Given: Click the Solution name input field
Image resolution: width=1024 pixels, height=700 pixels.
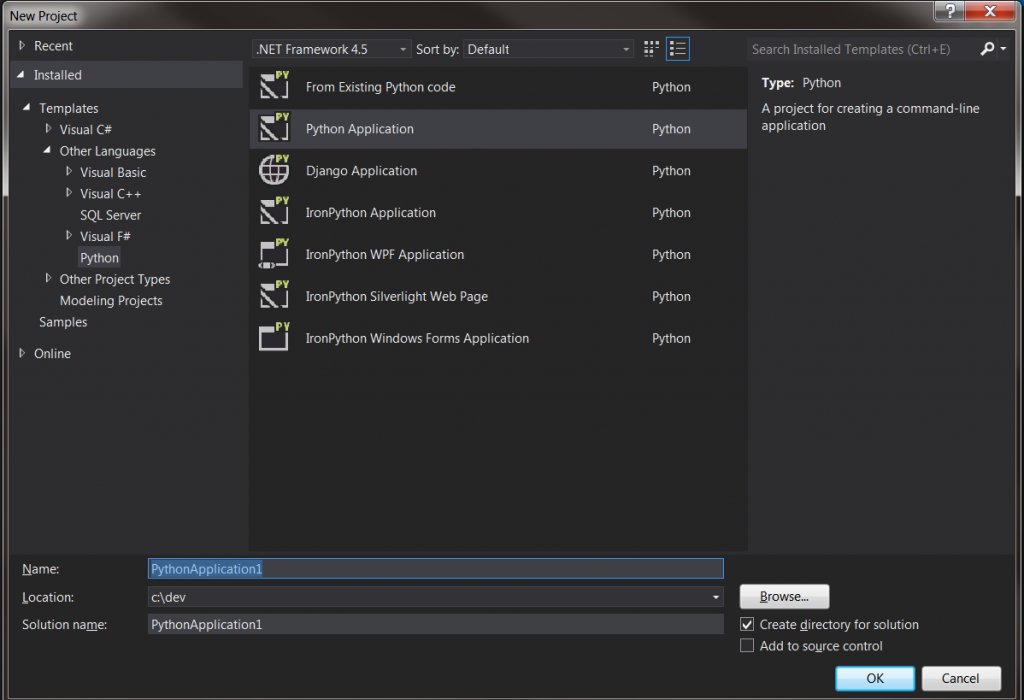Looking at the screenshot, I should (x=436, y=624).
